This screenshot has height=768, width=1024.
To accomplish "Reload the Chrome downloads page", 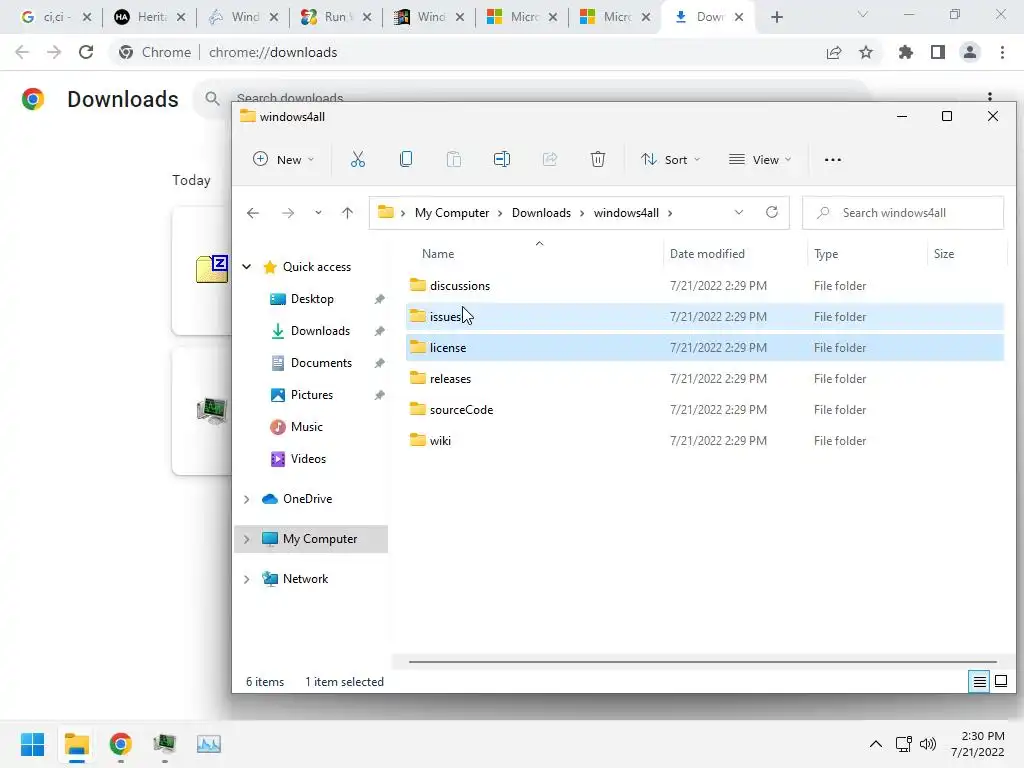I will coord(86,52).
